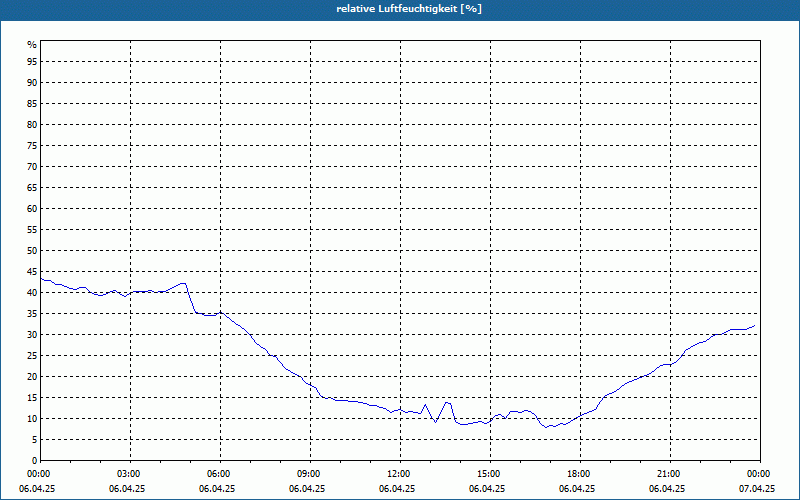Click the y-axis value 60
Image resolution: width=800 pixels, height=500 pixels.
click(32, 209)
